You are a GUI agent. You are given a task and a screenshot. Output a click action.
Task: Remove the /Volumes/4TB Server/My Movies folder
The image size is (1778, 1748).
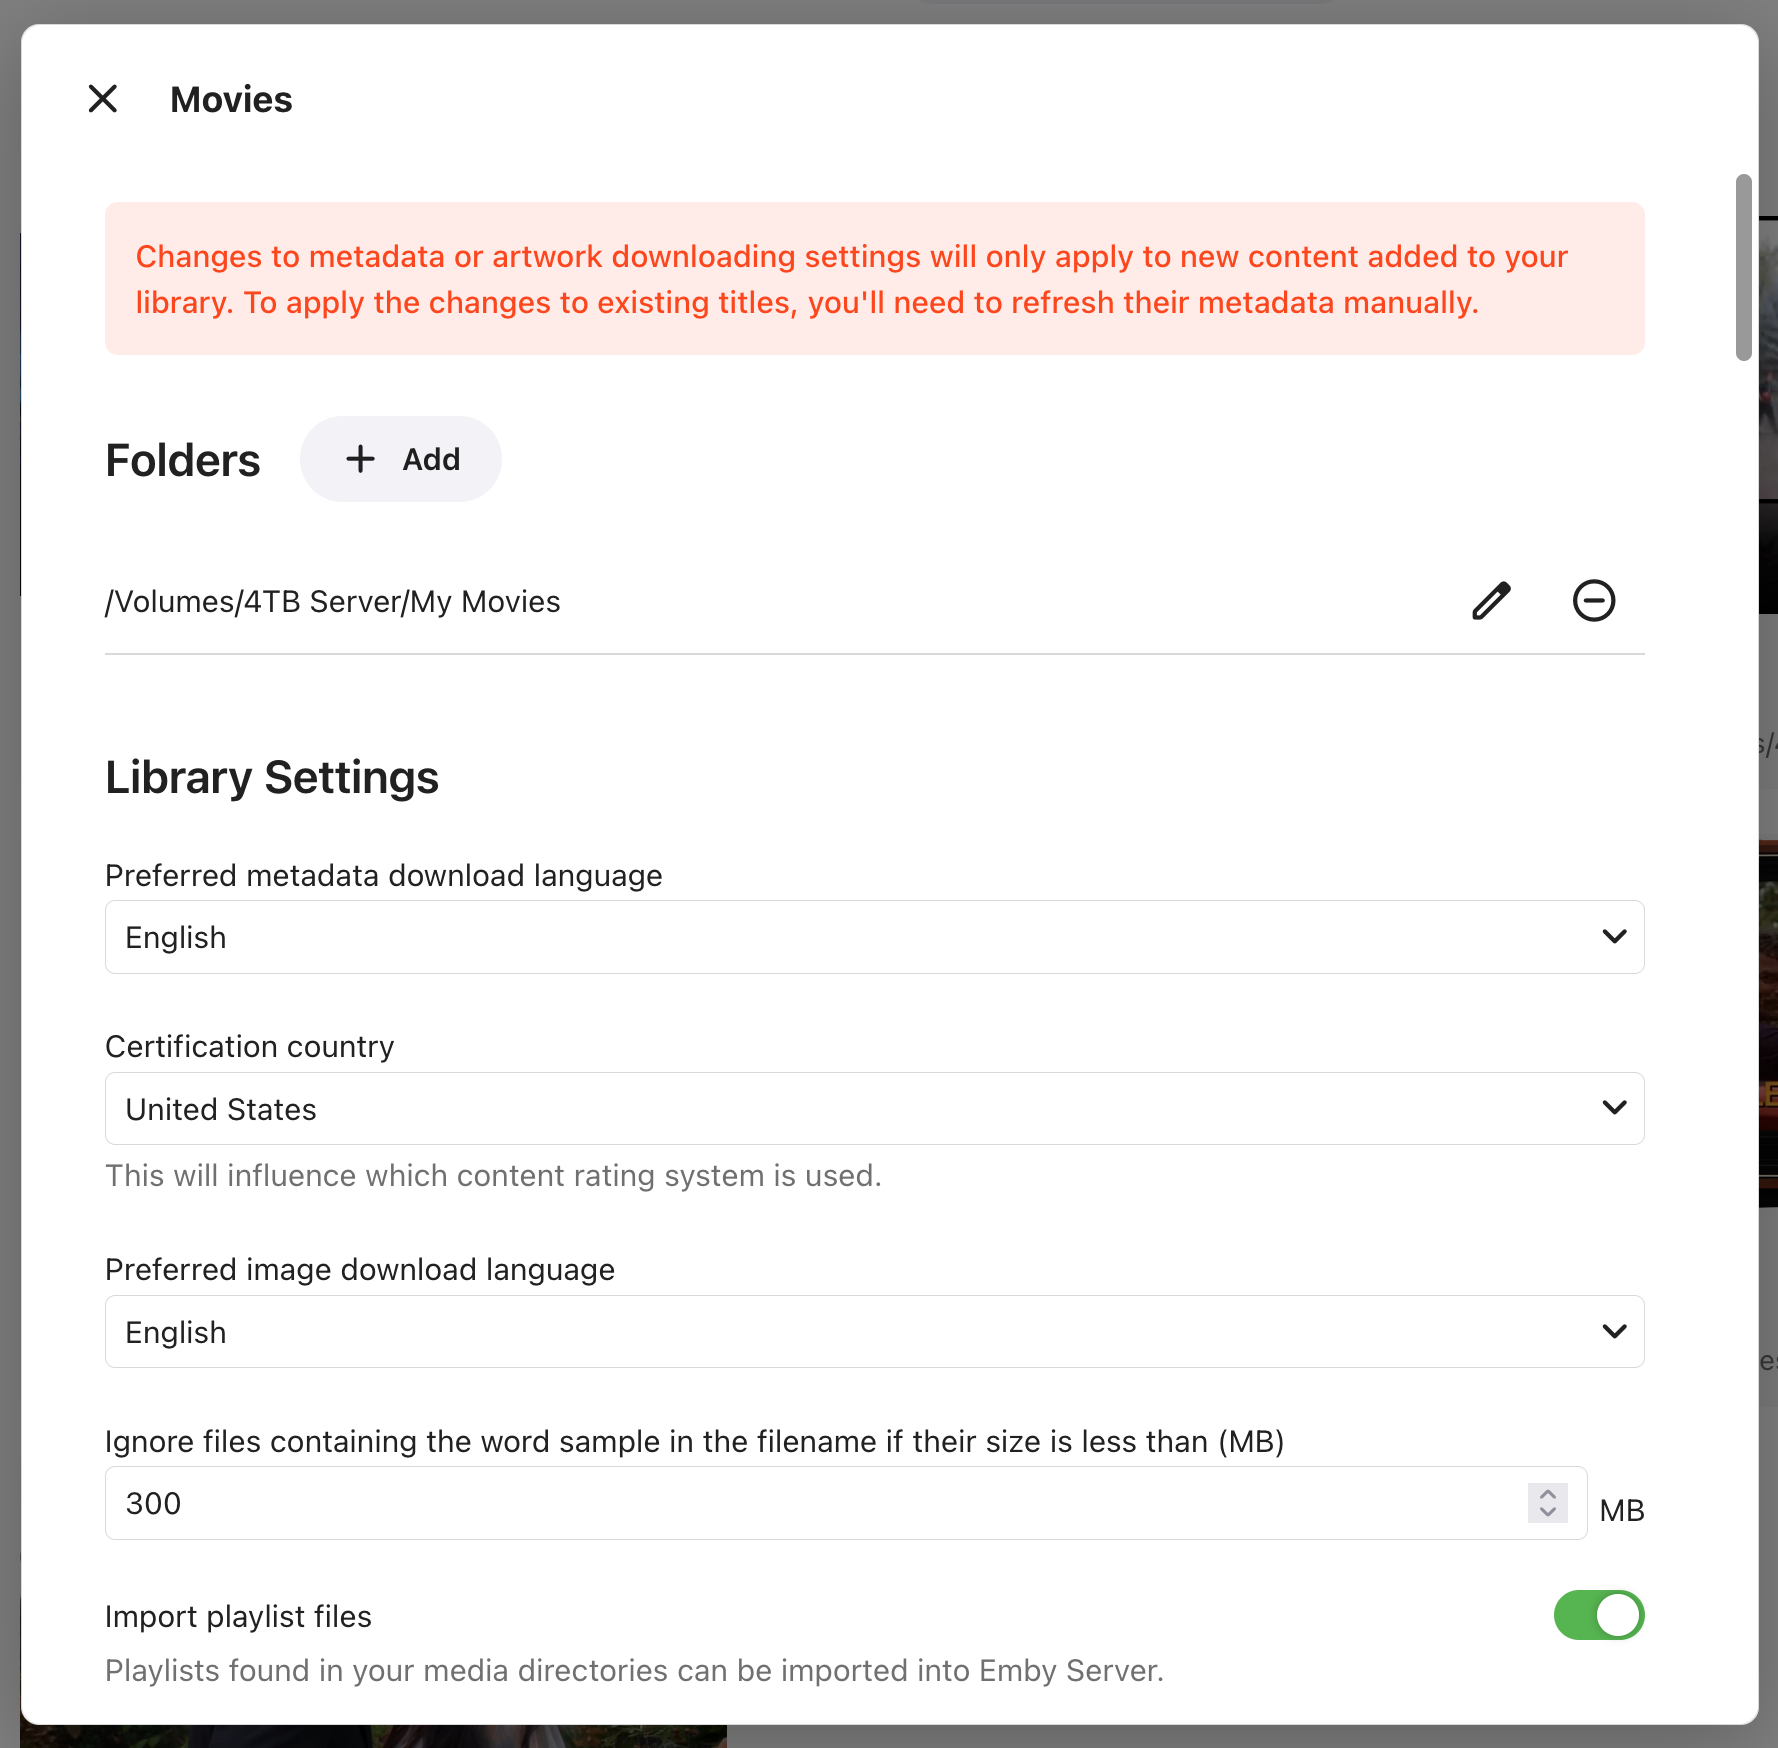pyautogui.click(x=1594, y=601)
